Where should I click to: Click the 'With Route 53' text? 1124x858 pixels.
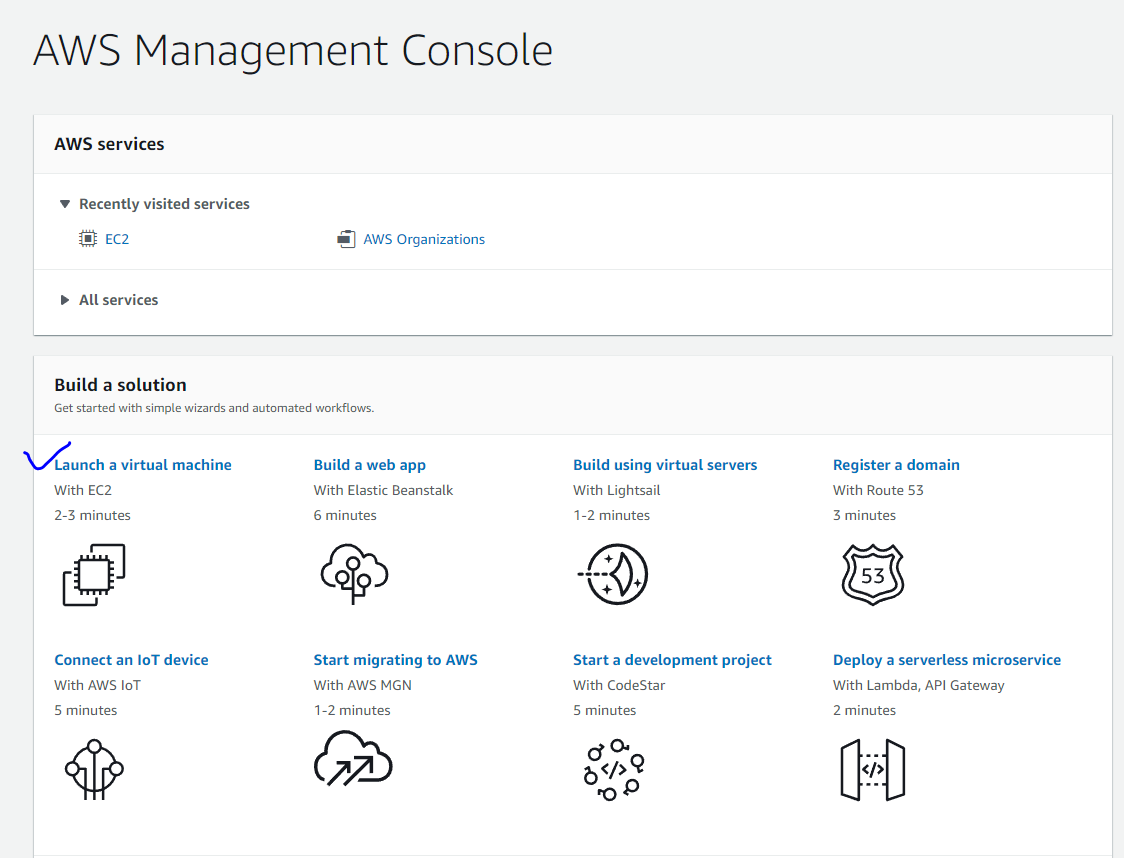pyautogui.click(x=878, y=490)
